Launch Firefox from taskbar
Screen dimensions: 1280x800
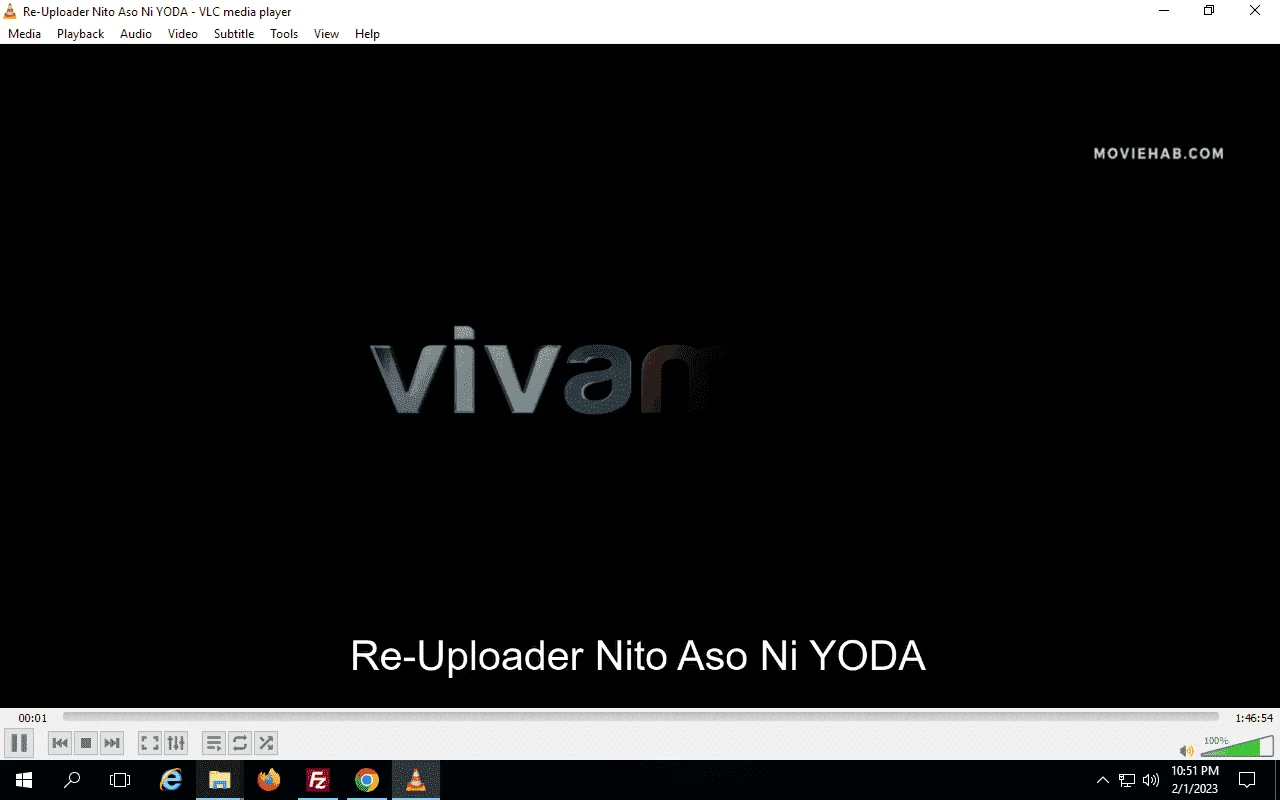point(269,780)
